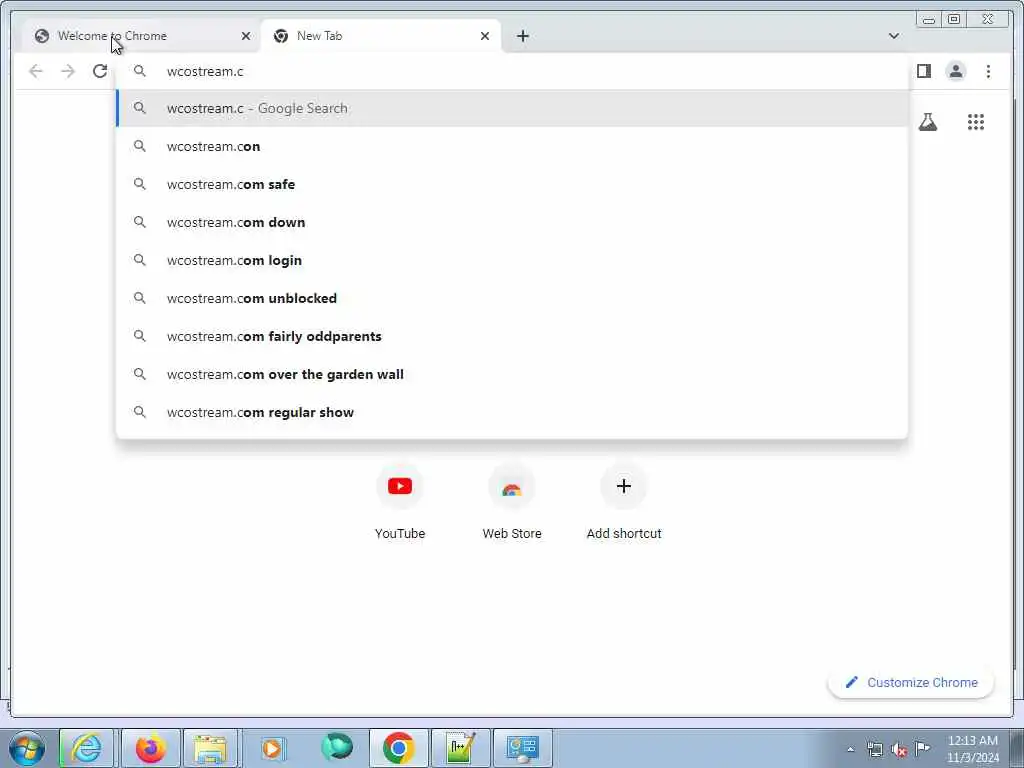Expand the tab search dropdown arrow
Image resolution: width=1024 pixels, height=768 pixels.
click(893, 36)
